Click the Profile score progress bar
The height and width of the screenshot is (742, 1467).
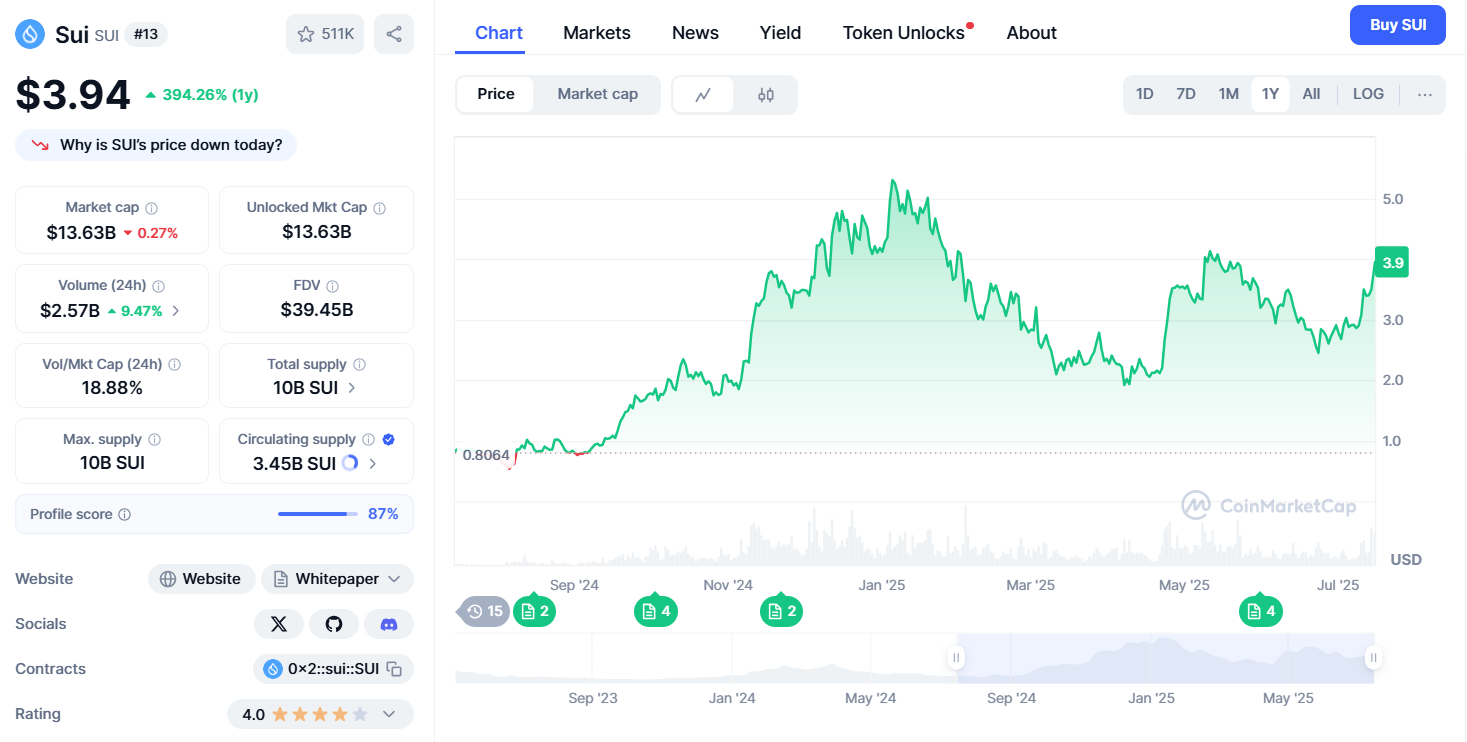coord(318,514)
